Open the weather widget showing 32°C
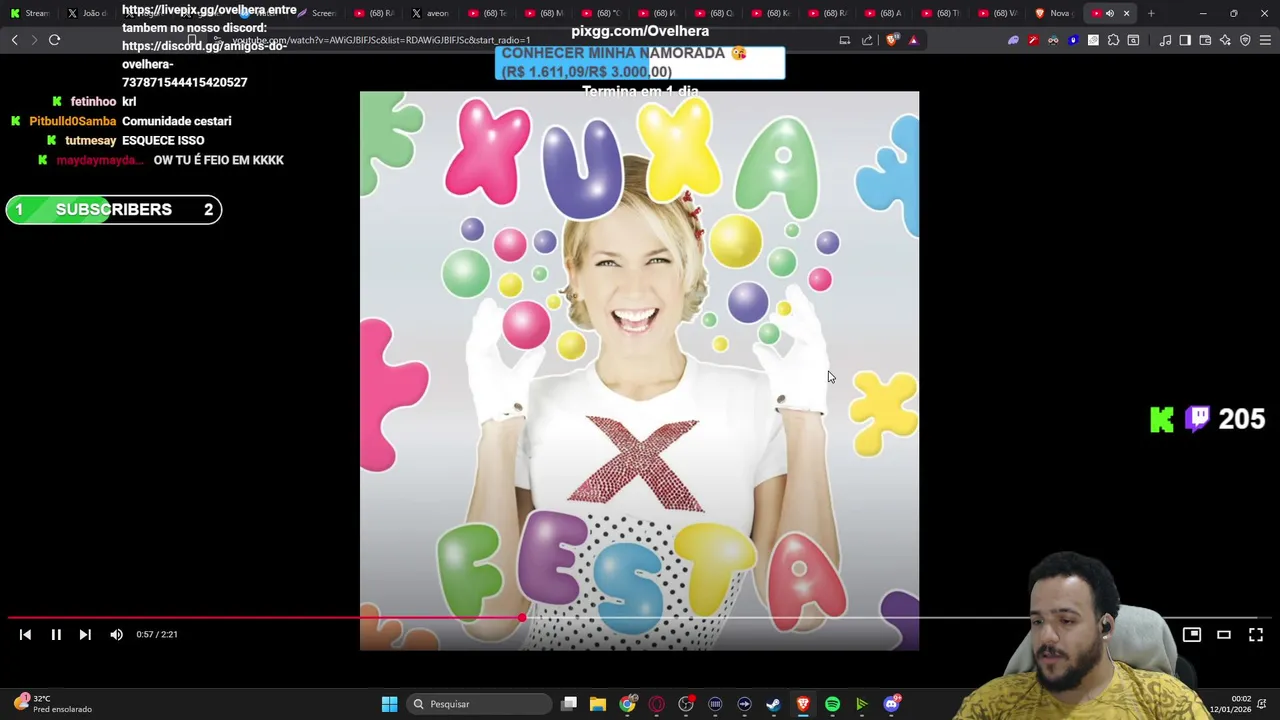The height and width of the screenshot is (720, 1280). (52, 704)
